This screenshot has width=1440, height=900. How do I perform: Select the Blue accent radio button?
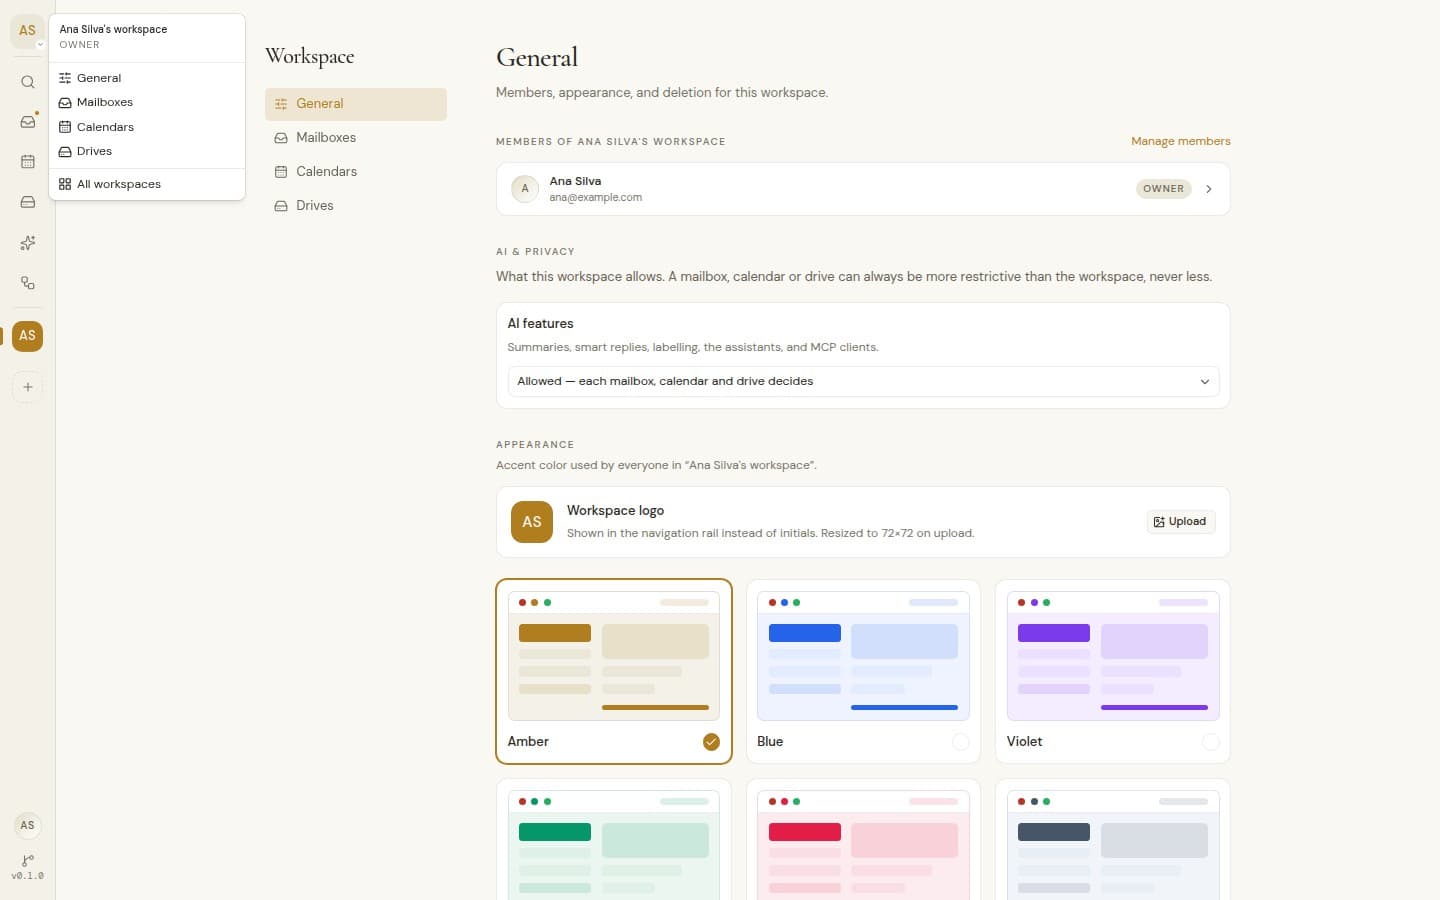coord(961,742)
